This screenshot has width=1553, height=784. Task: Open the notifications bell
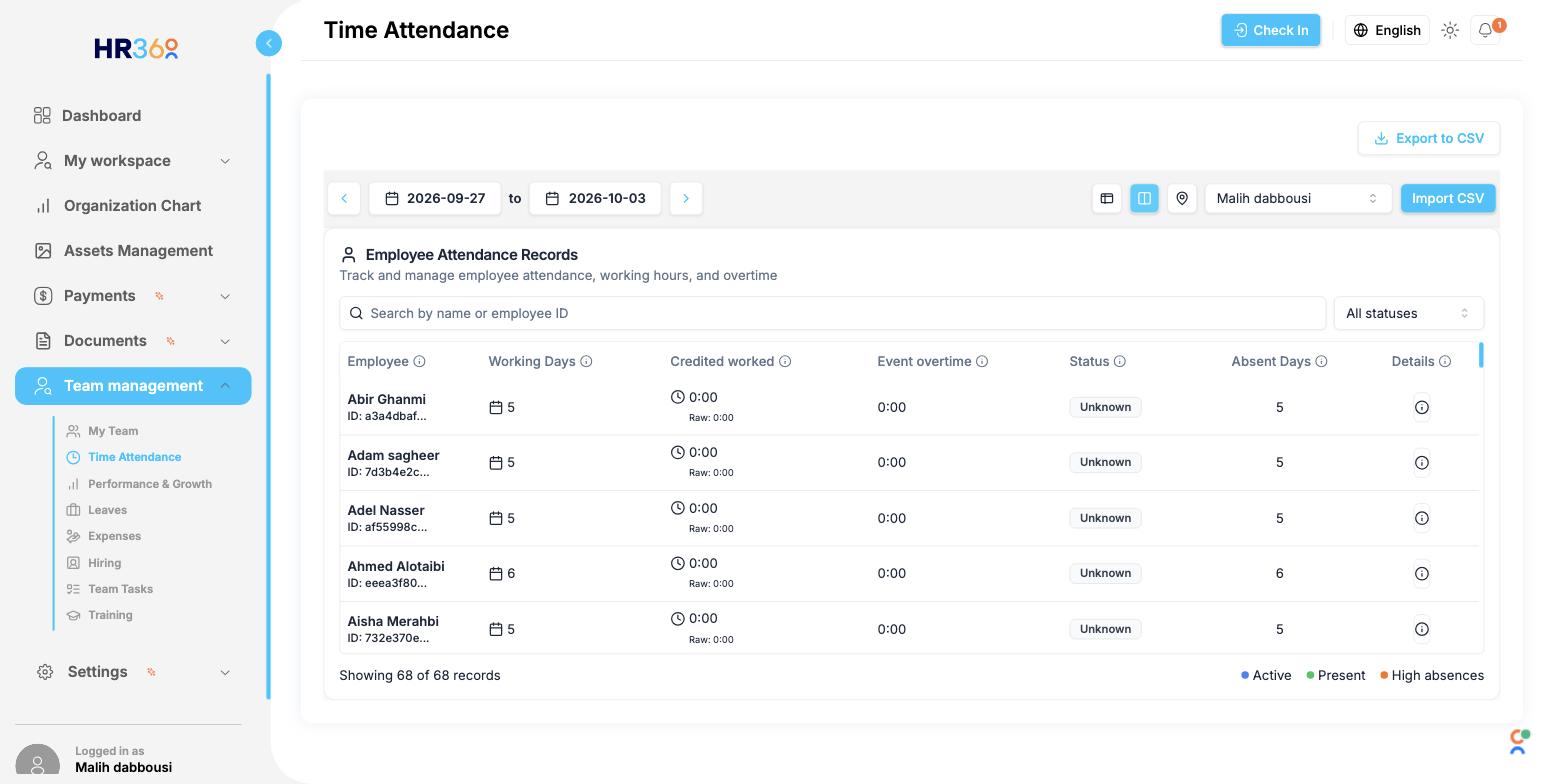[1486, 30]
